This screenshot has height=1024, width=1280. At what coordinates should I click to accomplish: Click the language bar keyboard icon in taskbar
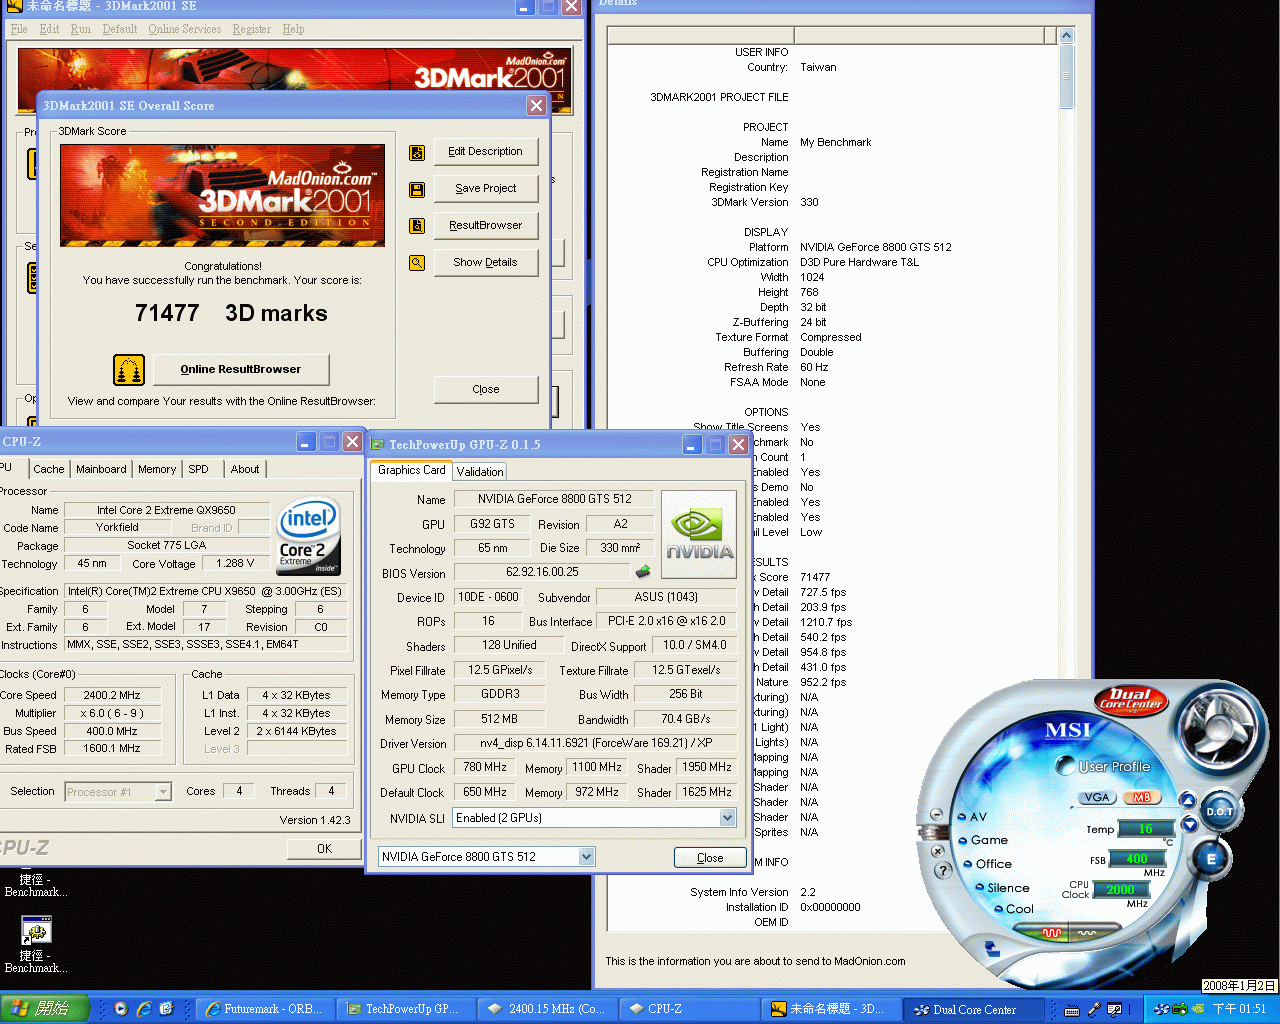click(x=1072, y=1010)
